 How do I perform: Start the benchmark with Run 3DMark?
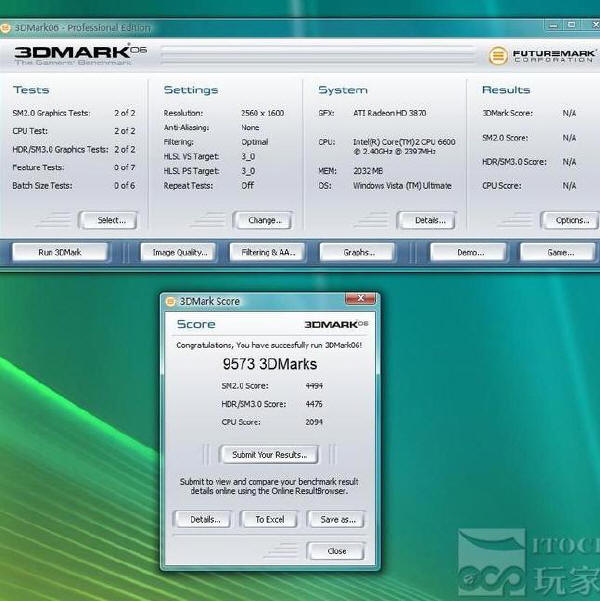60,252
